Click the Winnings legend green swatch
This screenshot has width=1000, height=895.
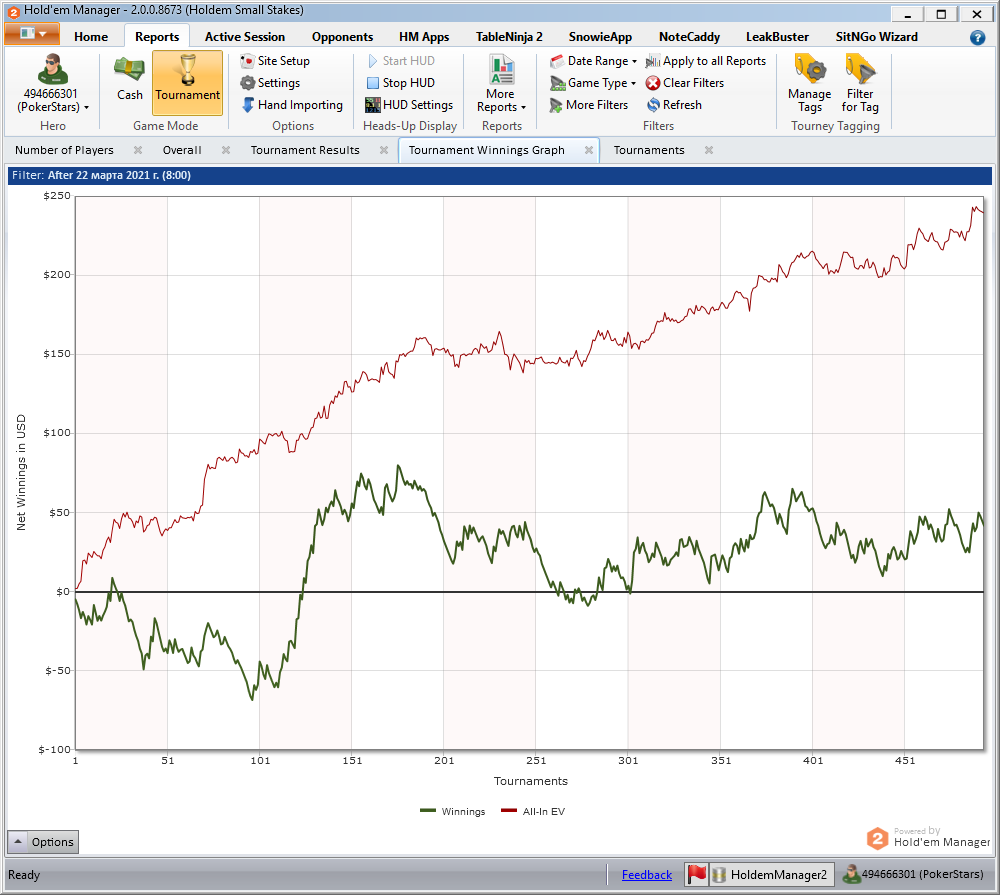click(428, 811)
